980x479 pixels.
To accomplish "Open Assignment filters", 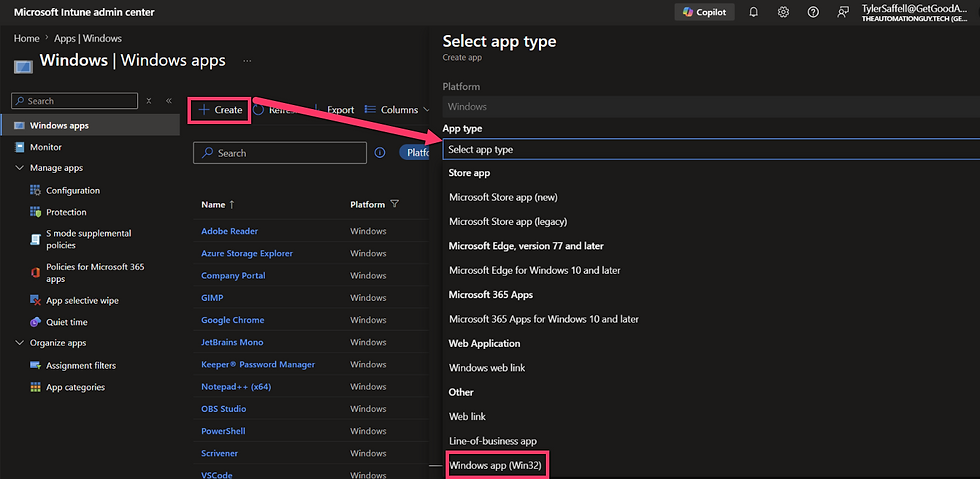I will [x=81, y=366].
